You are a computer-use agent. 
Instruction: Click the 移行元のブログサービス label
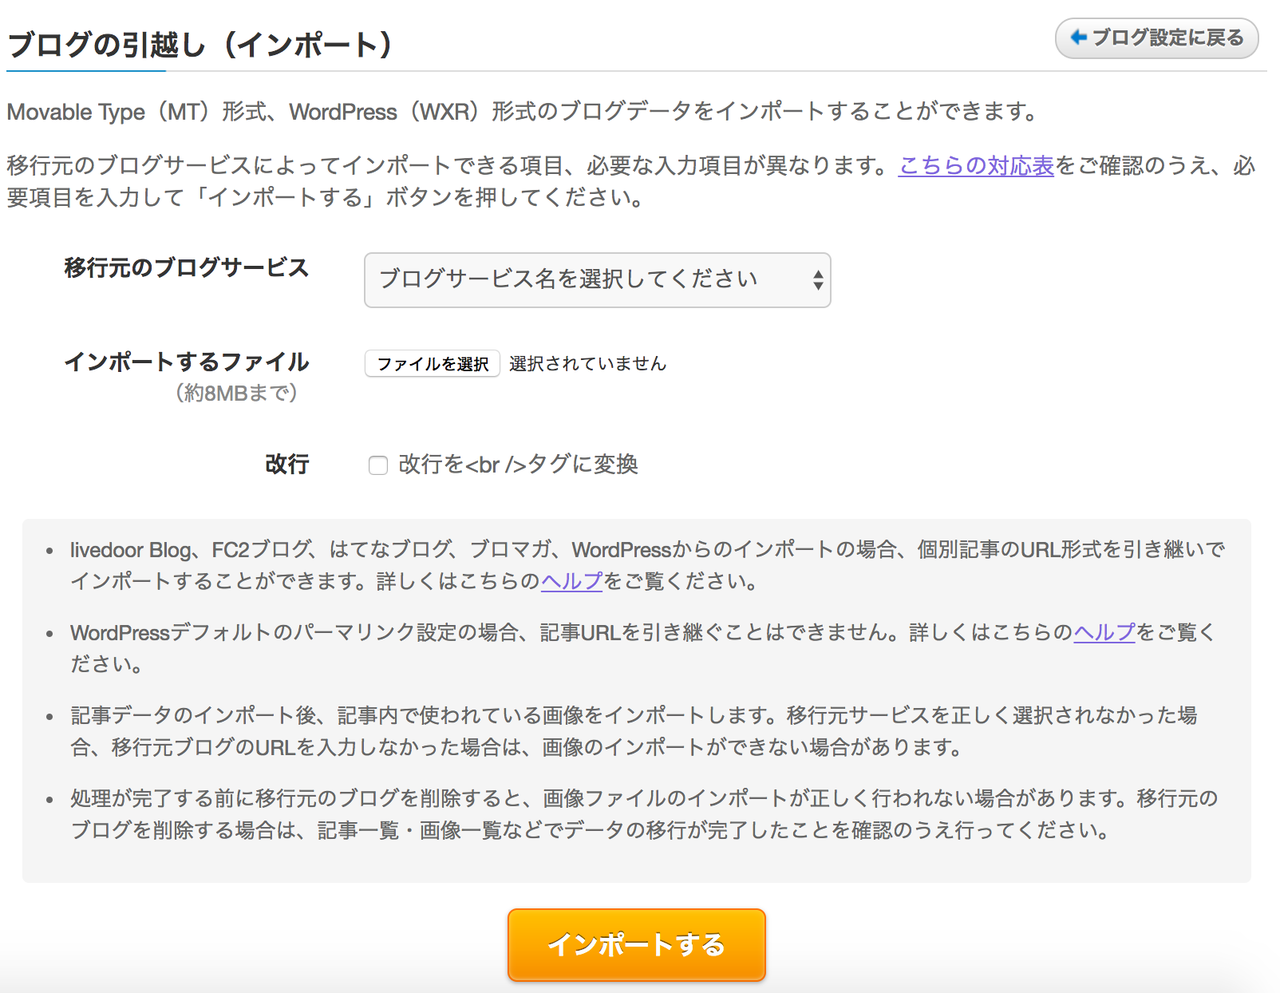(186, 268)
